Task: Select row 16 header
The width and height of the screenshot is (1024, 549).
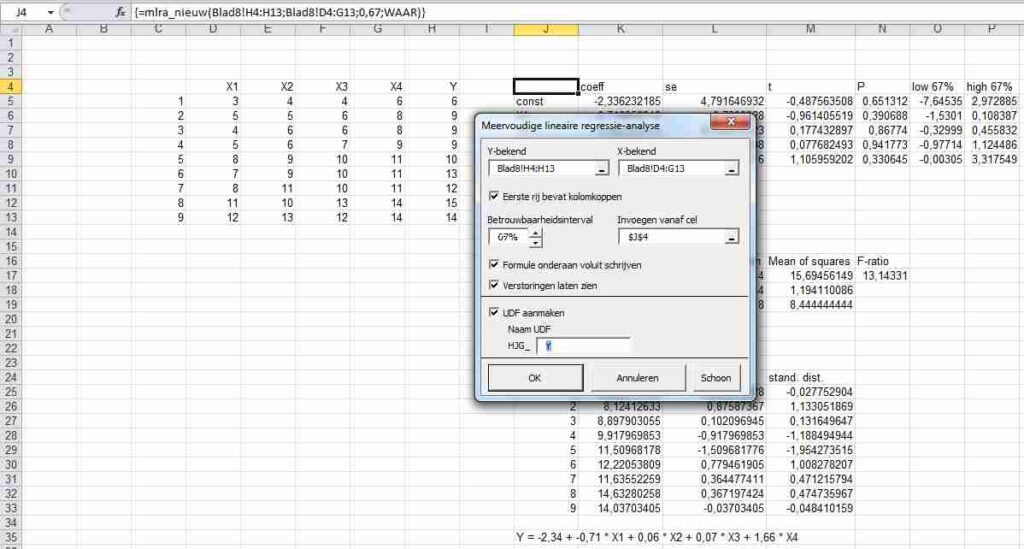Action: [x=11, y=260]
